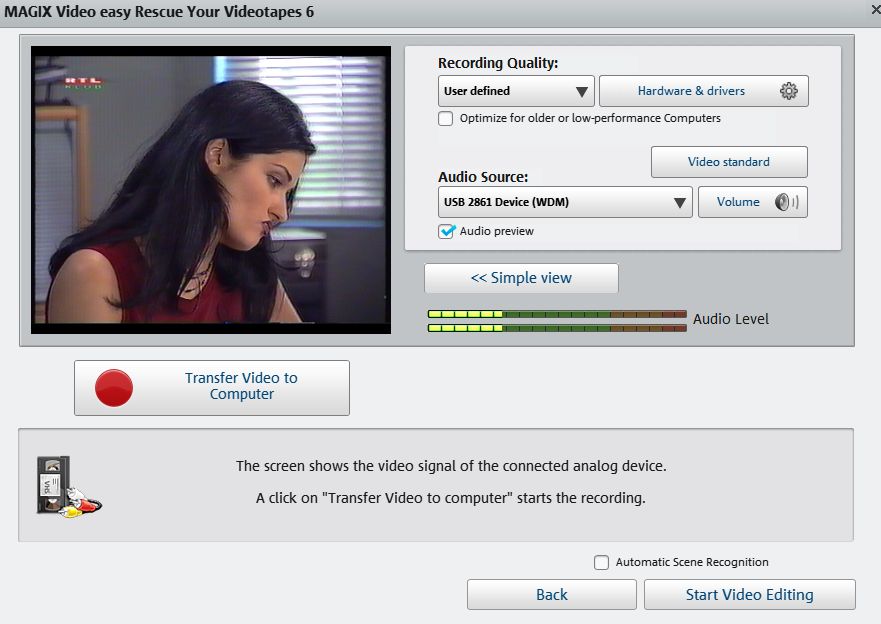Close the MAGIX window with X

875,11
